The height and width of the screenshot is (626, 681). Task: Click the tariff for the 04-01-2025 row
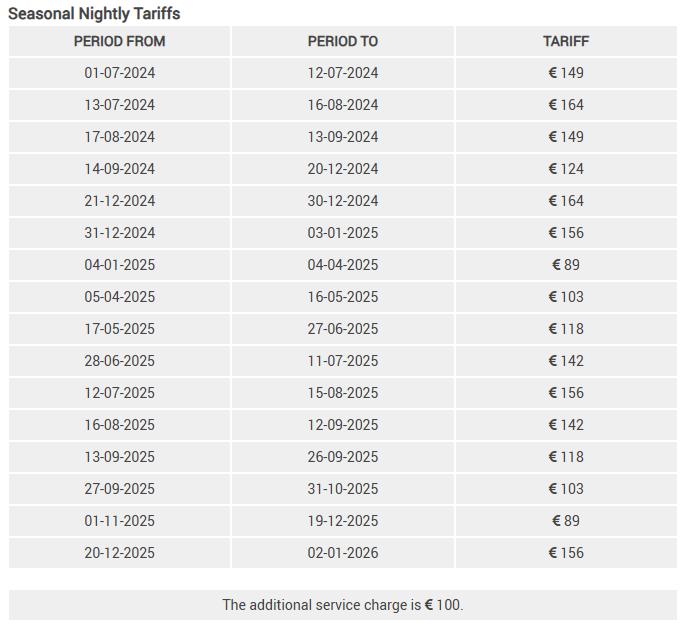click(566, 265)
